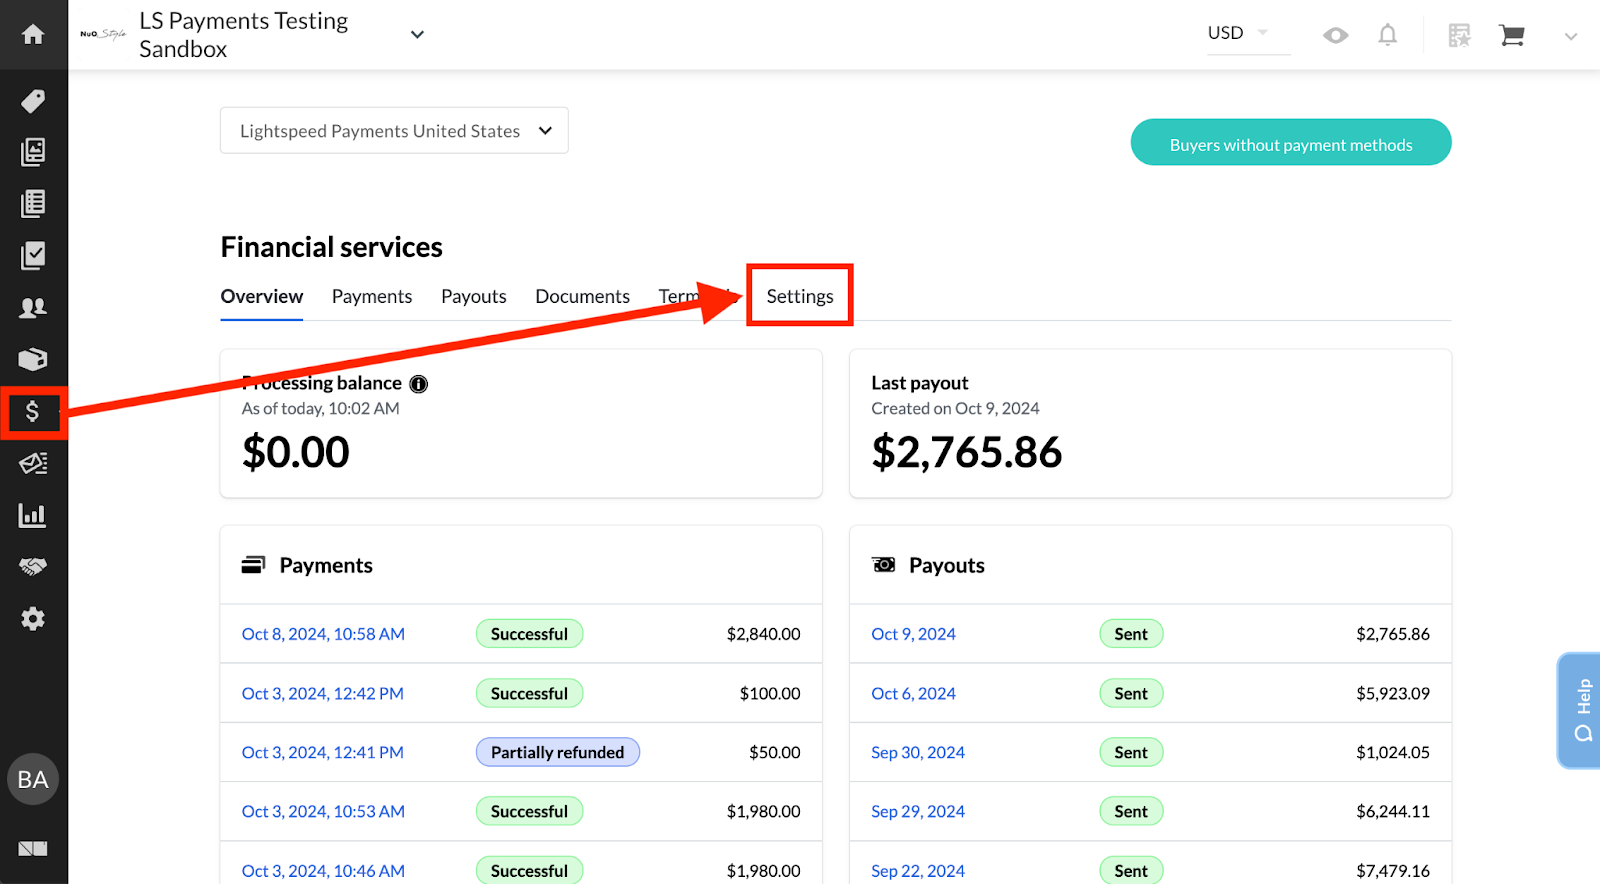Open payment Oct 3, 2024, 10:46 AM

(x=323, y=871)
